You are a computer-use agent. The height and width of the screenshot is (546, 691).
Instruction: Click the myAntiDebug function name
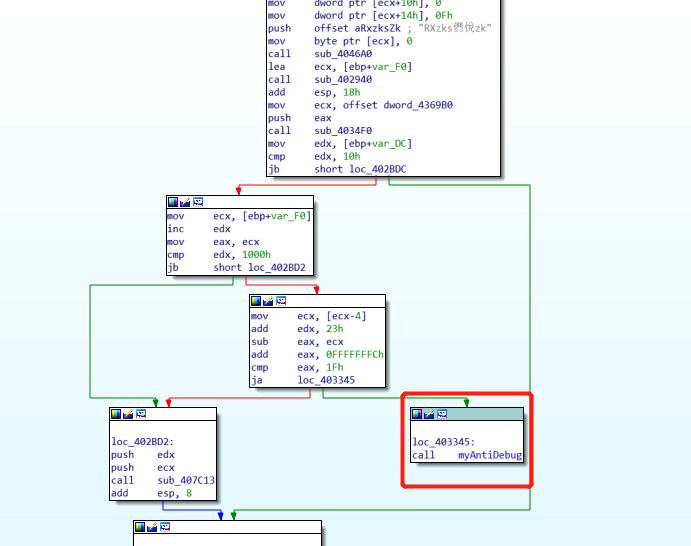490,455
